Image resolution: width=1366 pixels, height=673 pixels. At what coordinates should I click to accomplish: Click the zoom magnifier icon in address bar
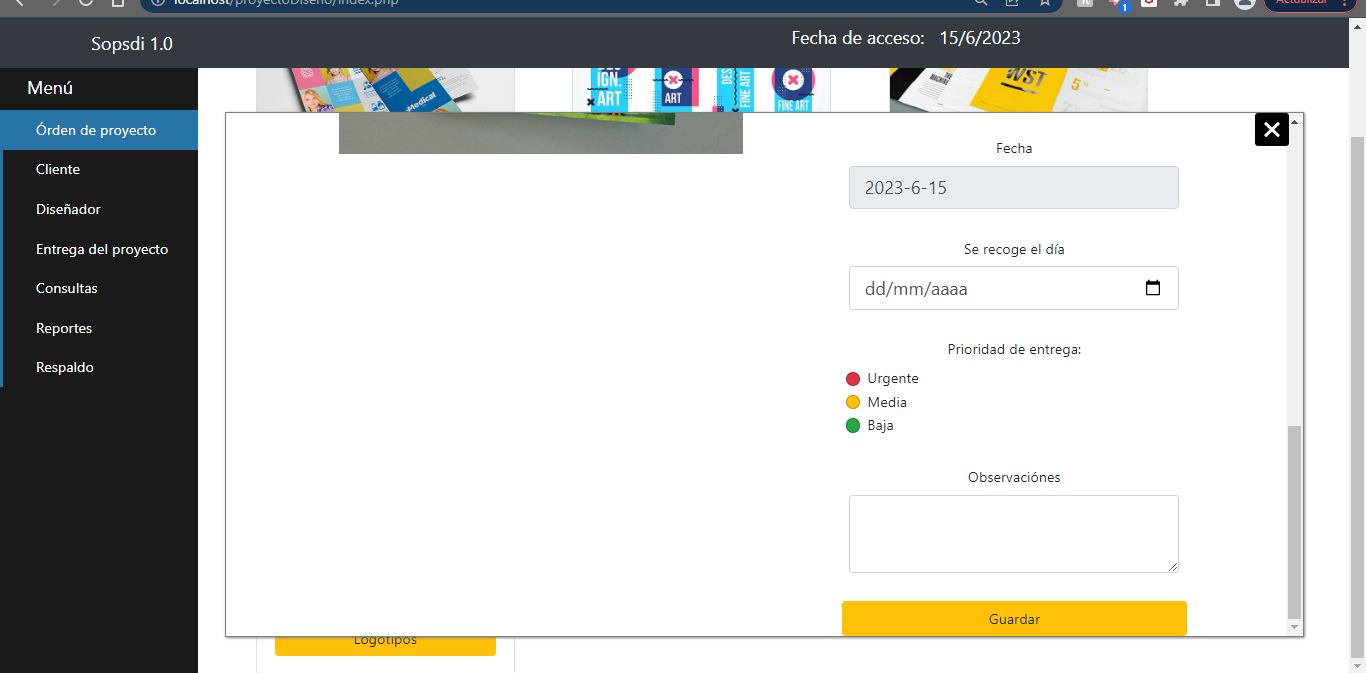click(981, 3)
